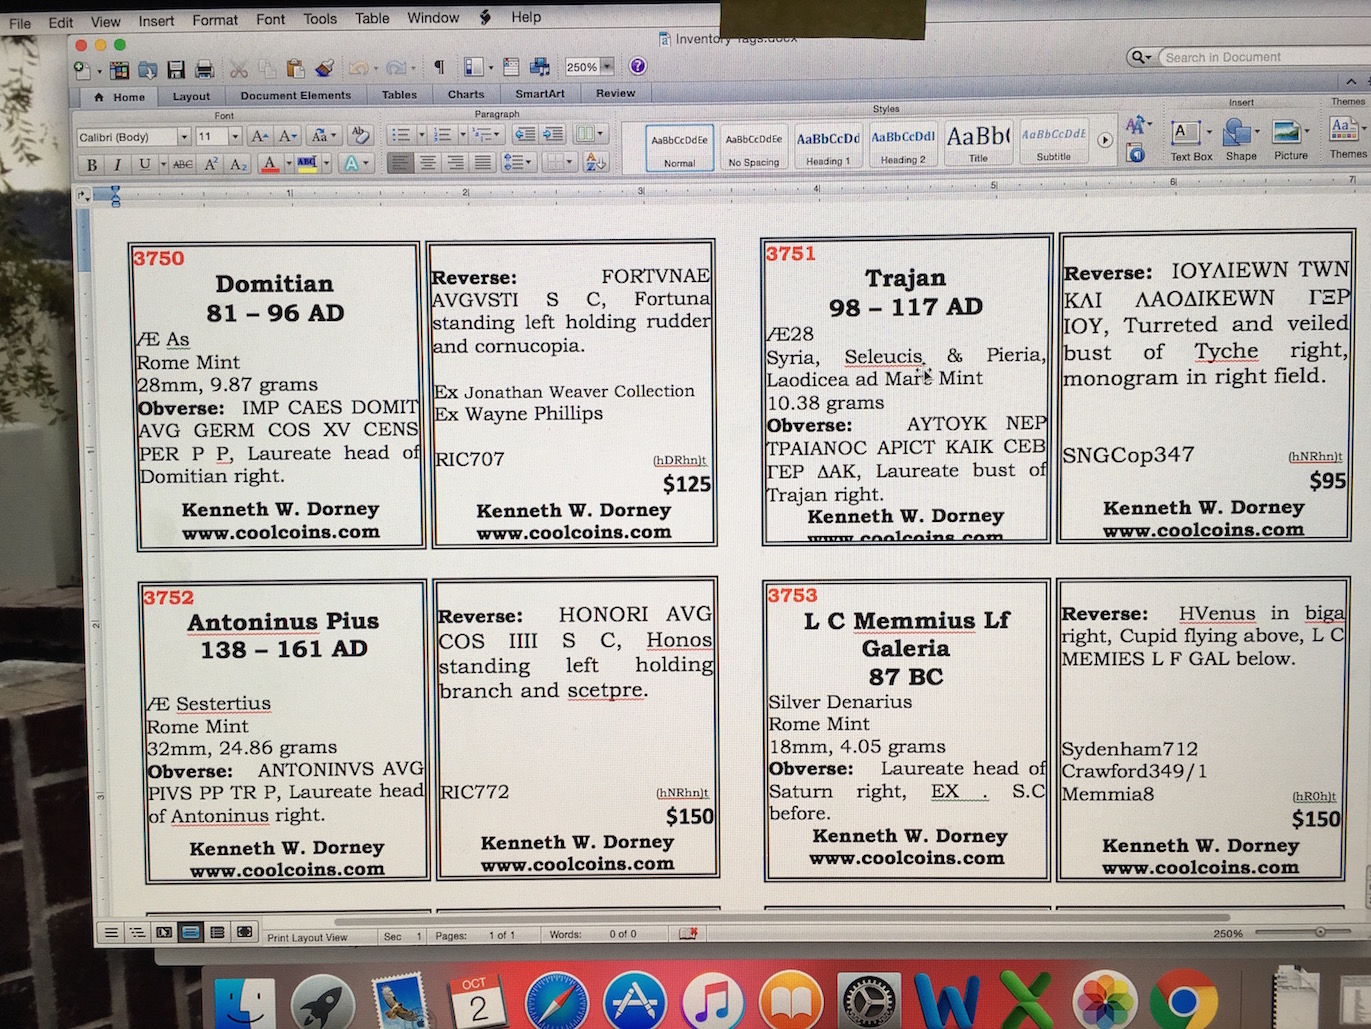Adjust the zoom slider in status bar

(1319, 932)
